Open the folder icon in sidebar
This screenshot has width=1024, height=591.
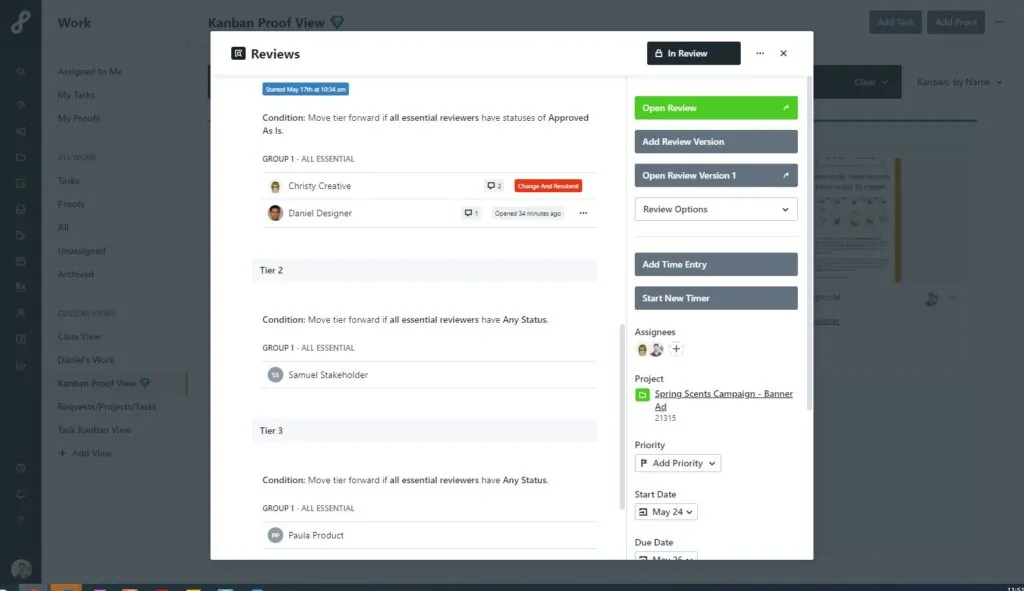click(x=21, y=157)
